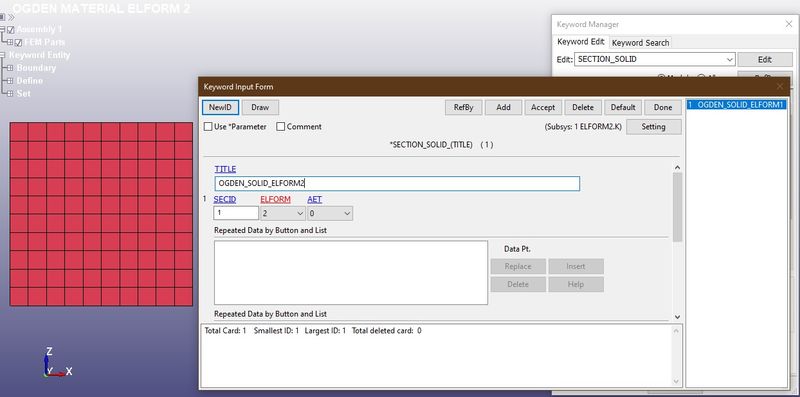
Task: Expand the Boundary tree node
Action: point(10,68)
